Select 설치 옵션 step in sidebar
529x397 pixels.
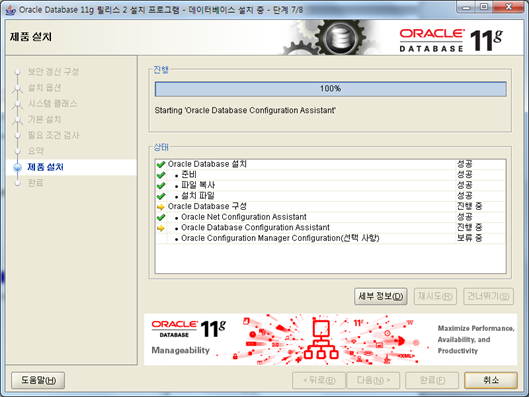[x=44, y=88]
